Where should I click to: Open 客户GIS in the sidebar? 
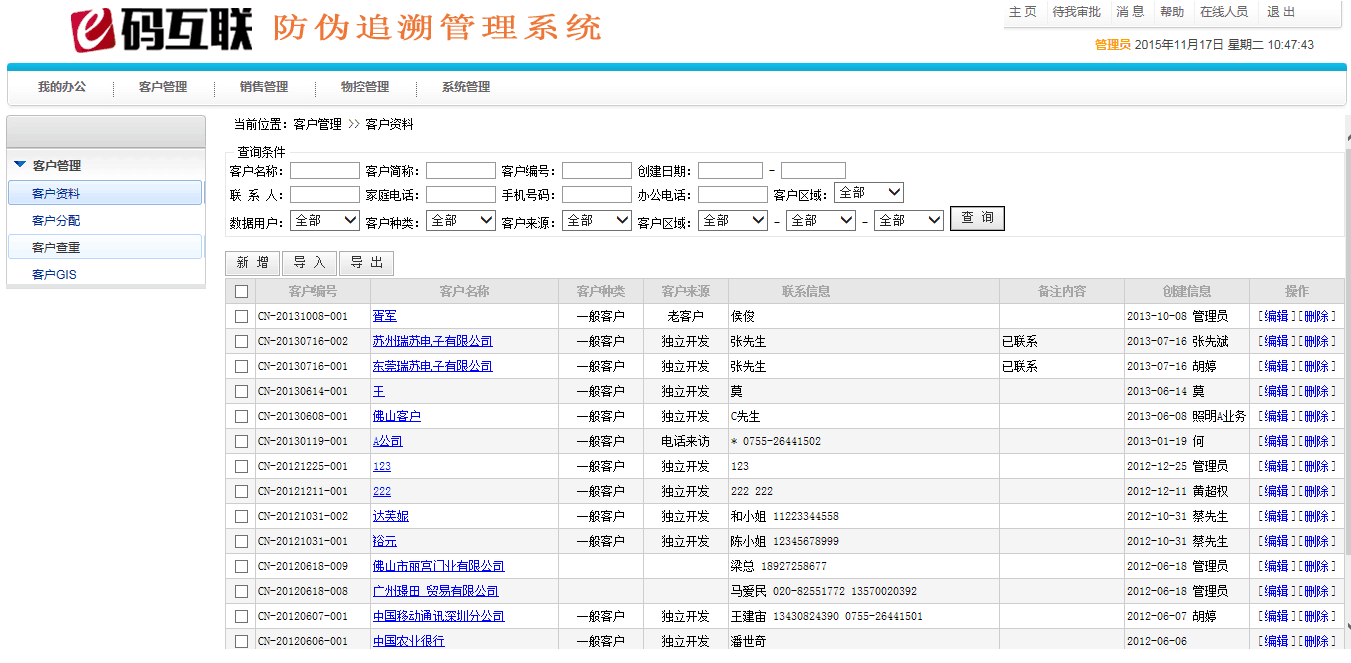coord(54,275)
